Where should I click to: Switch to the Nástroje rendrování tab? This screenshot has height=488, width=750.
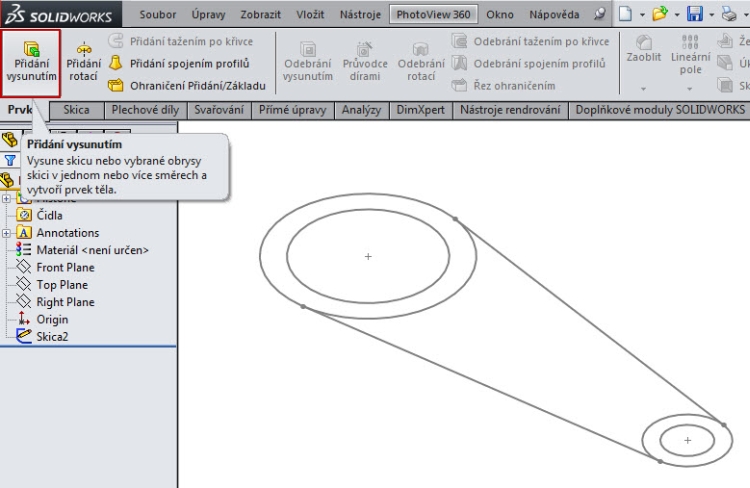coord(510,110)
